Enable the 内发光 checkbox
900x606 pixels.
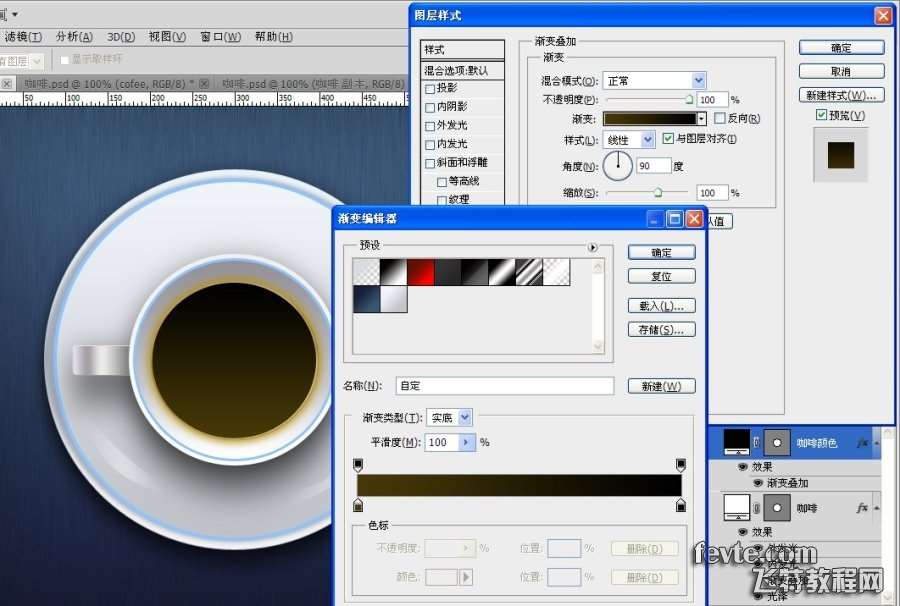(x=430, y=145)
